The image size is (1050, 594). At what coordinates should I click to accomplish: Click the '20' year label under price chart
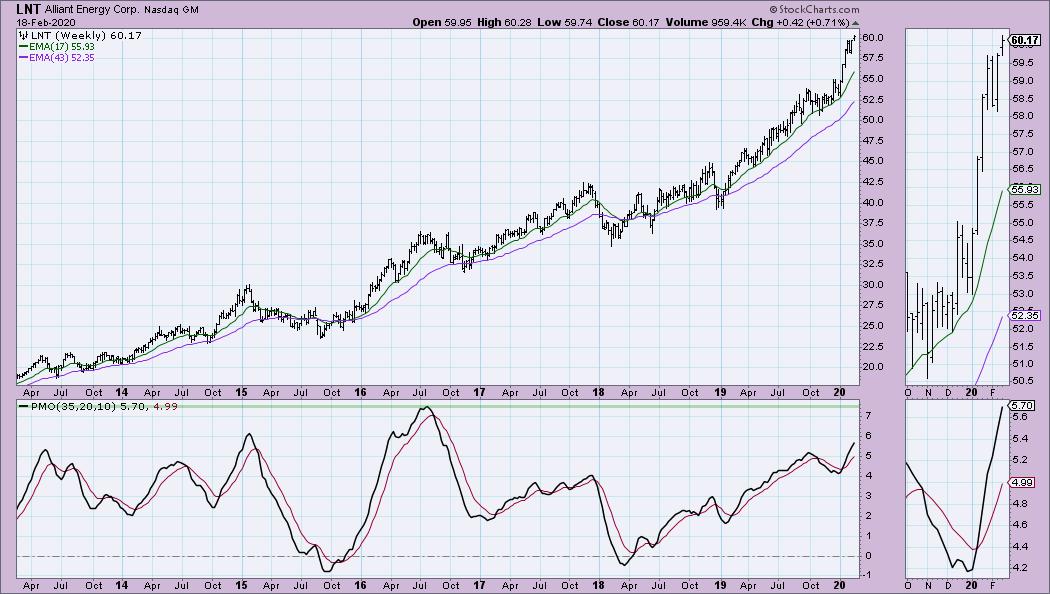point(839,392)
